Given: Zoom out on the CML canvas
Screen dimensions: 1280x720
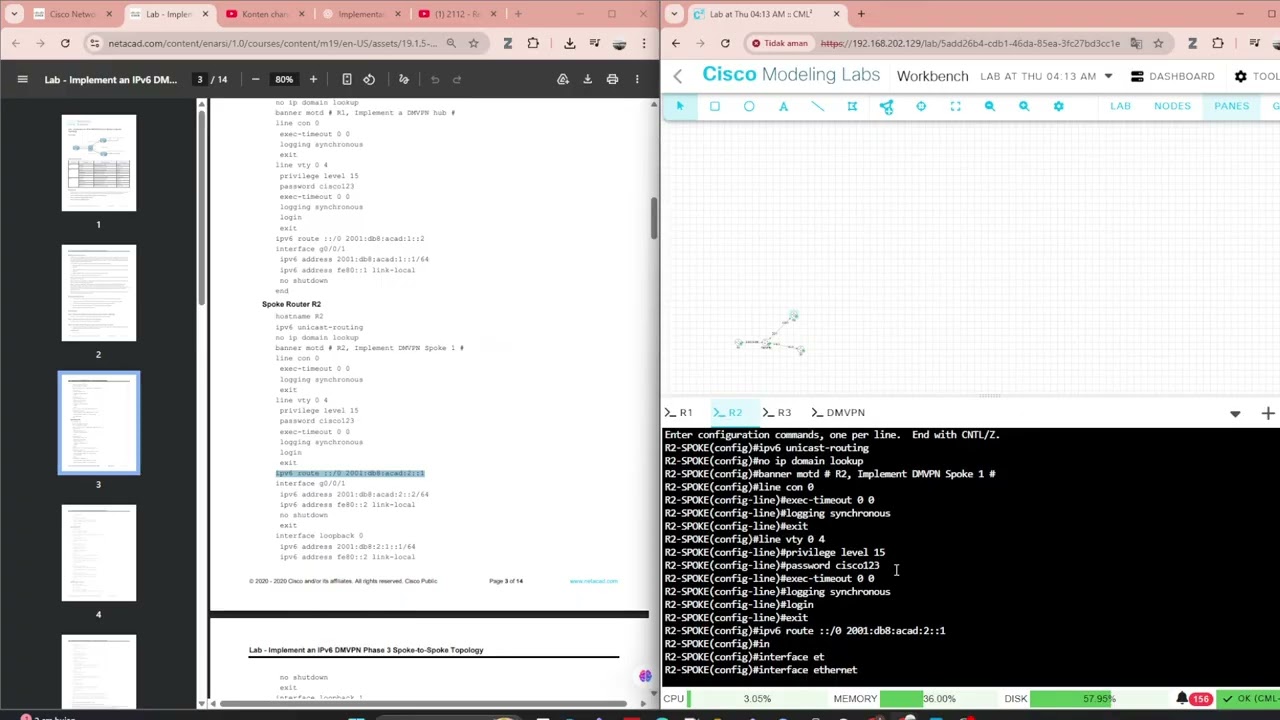Looking at the screenshot, I should coord(990,106).
